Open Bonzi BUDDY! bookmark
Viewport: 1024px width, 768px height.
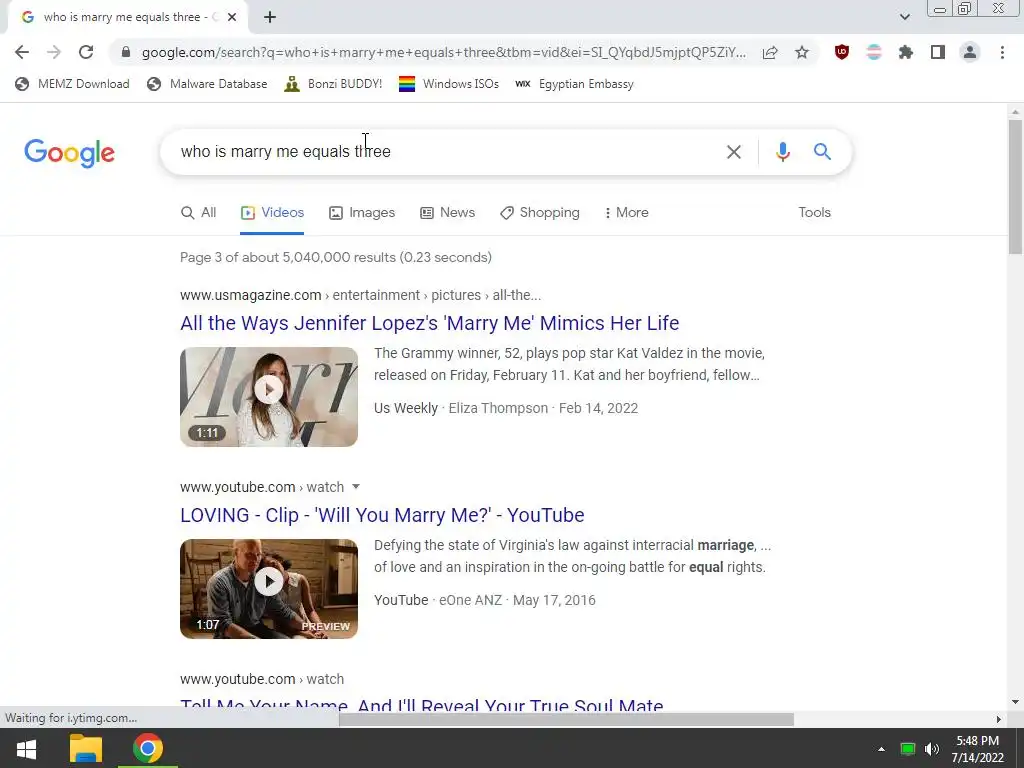coord(333,84)
